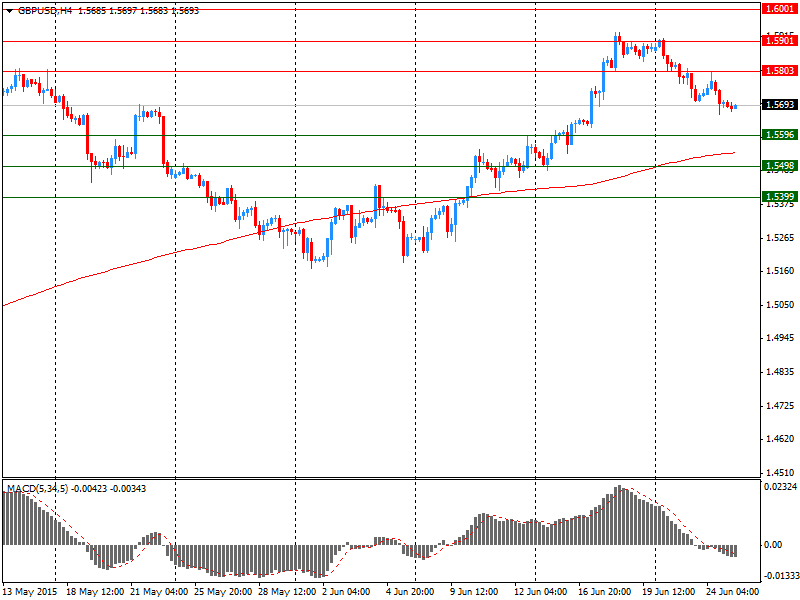The height and width of the screenshot is (600, 800).
Task: Click the 1.4945 price scale value
Action: tap(781, 338)
